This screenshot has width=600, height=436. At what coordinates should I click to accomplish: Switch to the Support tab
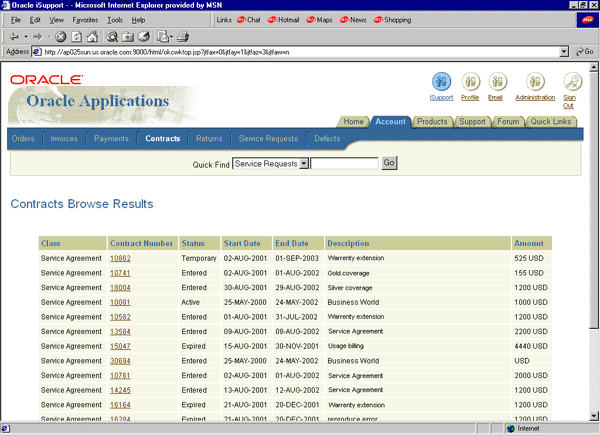472,122
